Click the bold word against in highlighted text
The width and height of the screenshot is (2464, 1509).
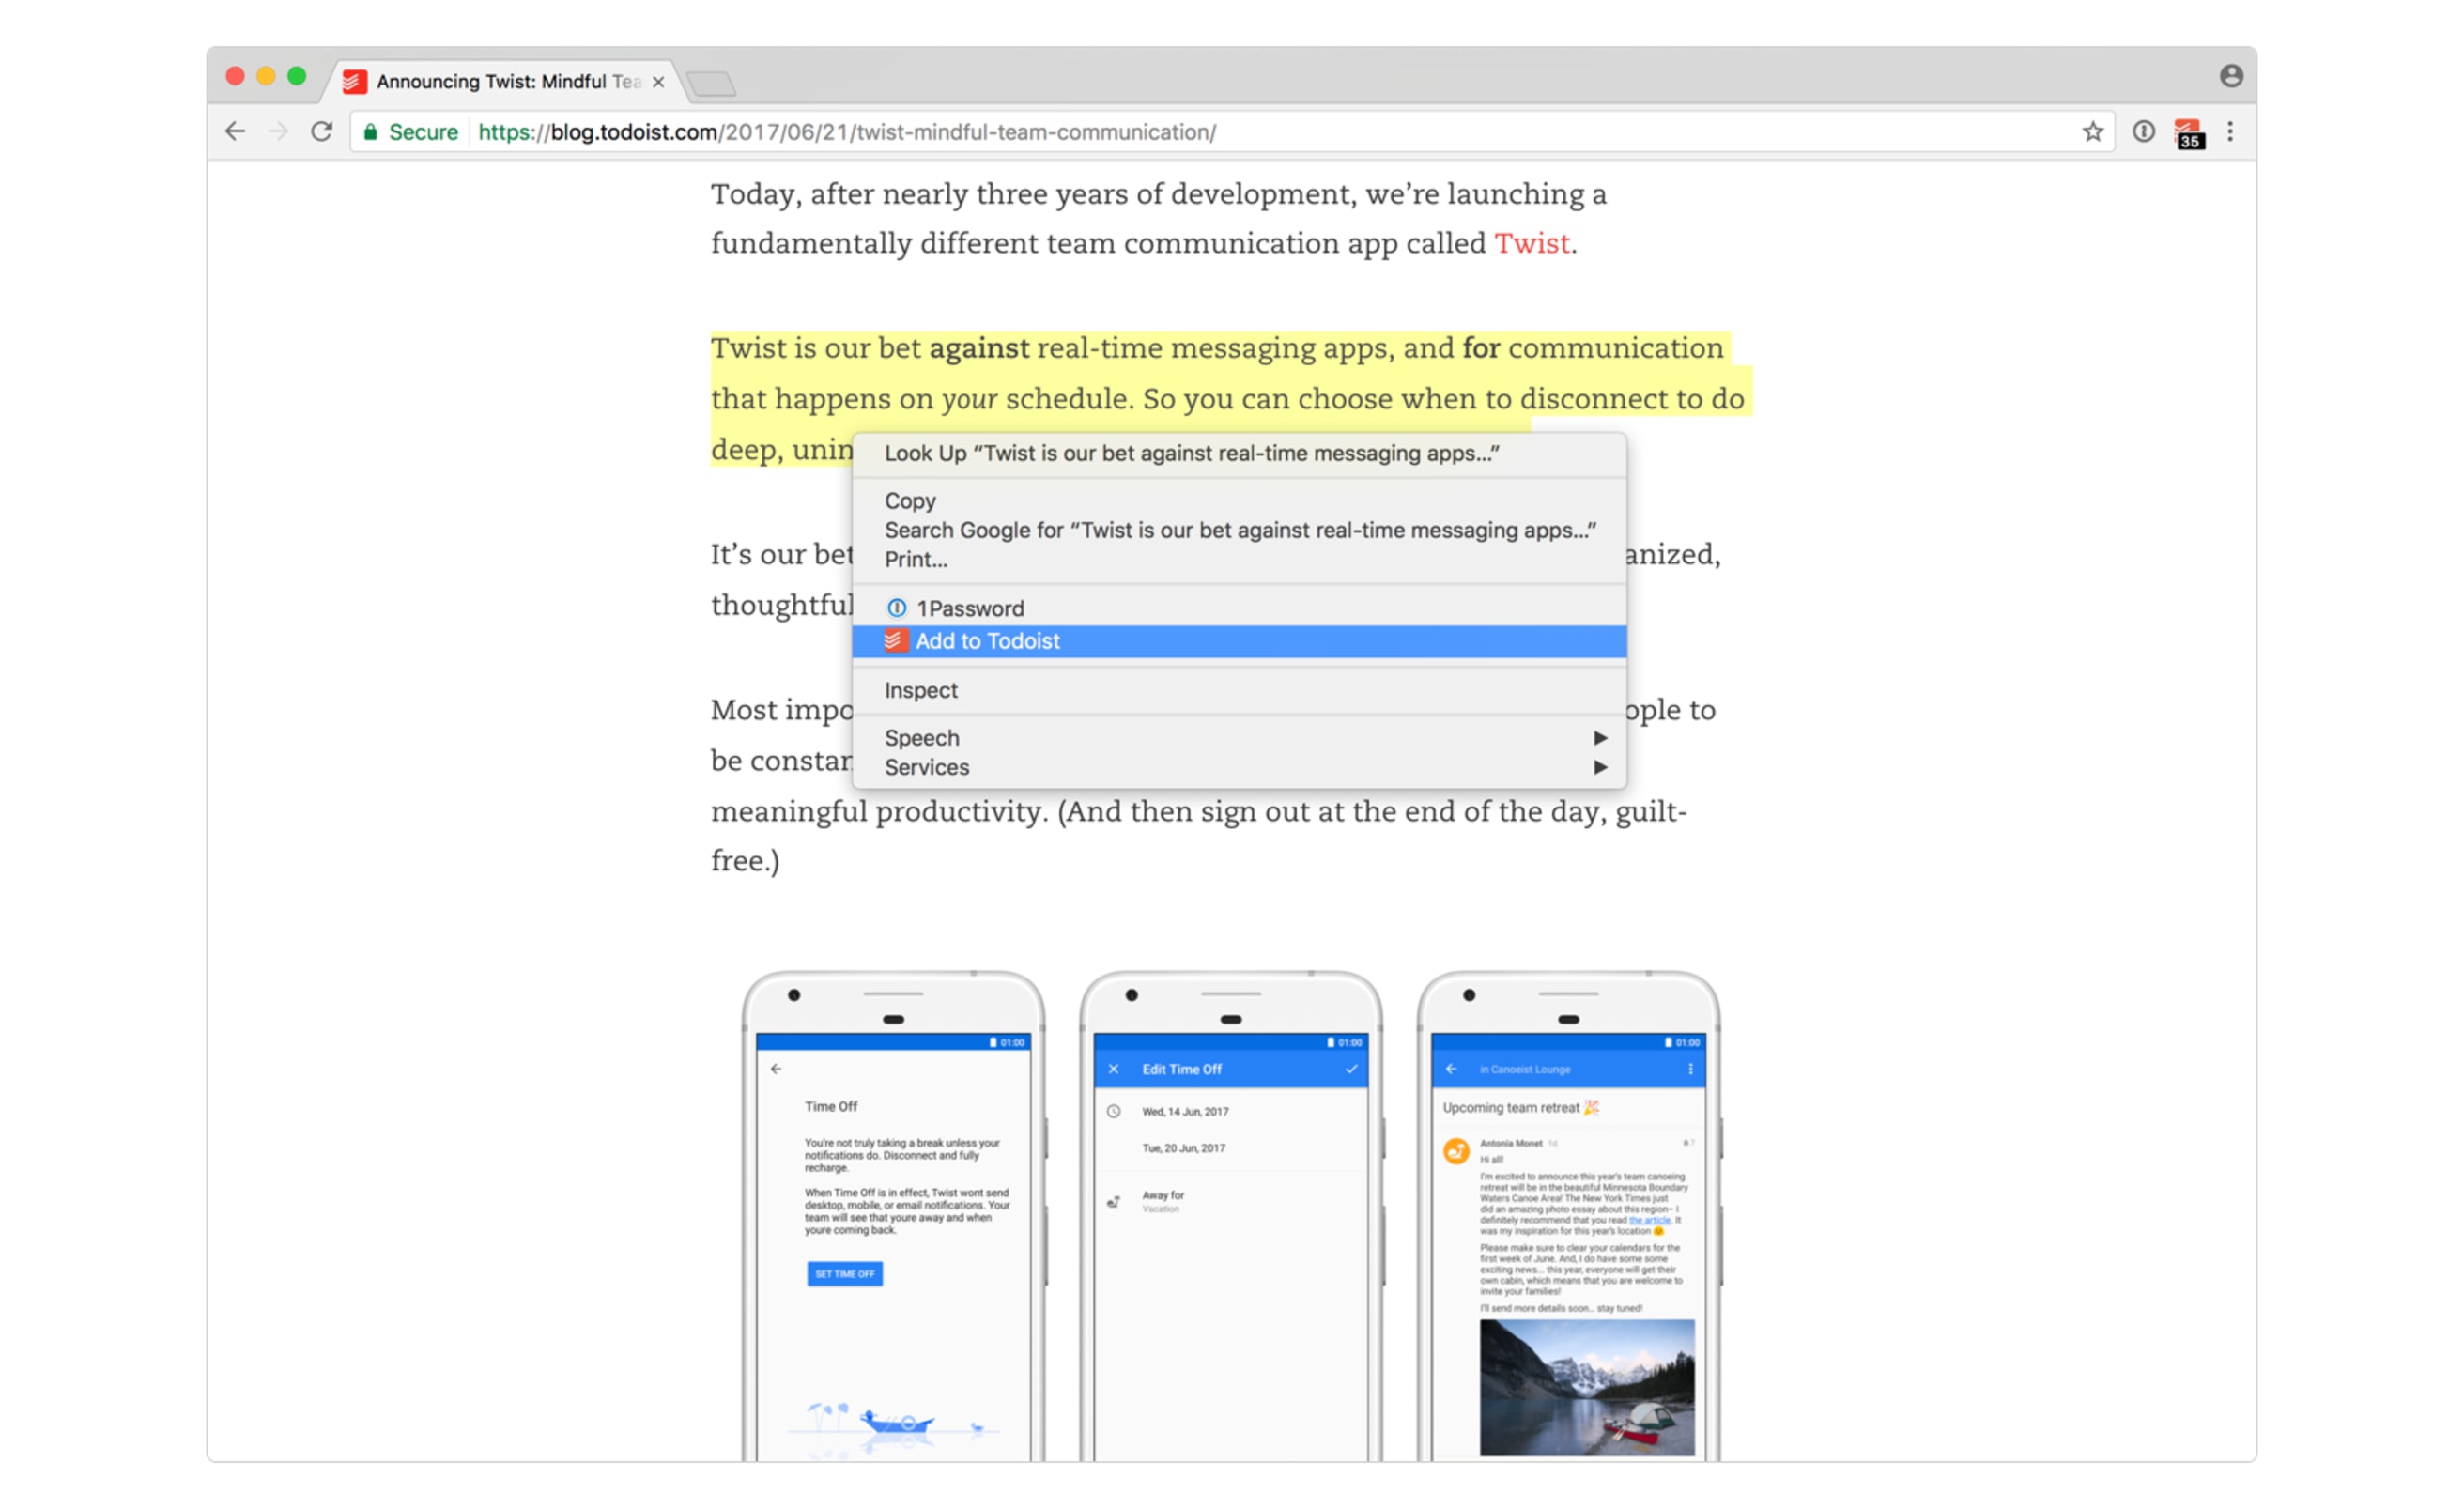(x=978, y=348)
